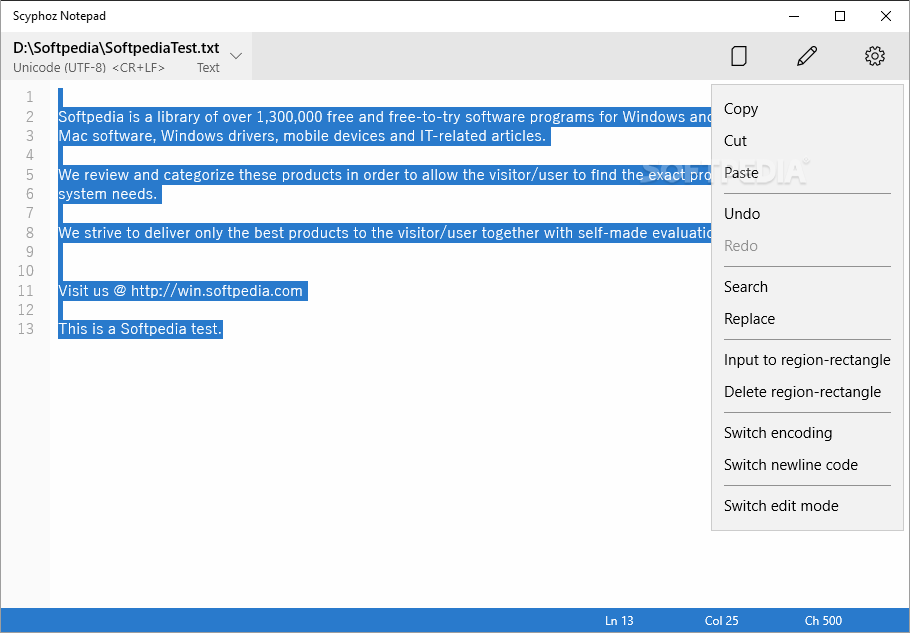The height and width of the screenshot is (633, 910).
Task: Click the line starting 'We review and categorize'
Action: click(x=385, y=175)
